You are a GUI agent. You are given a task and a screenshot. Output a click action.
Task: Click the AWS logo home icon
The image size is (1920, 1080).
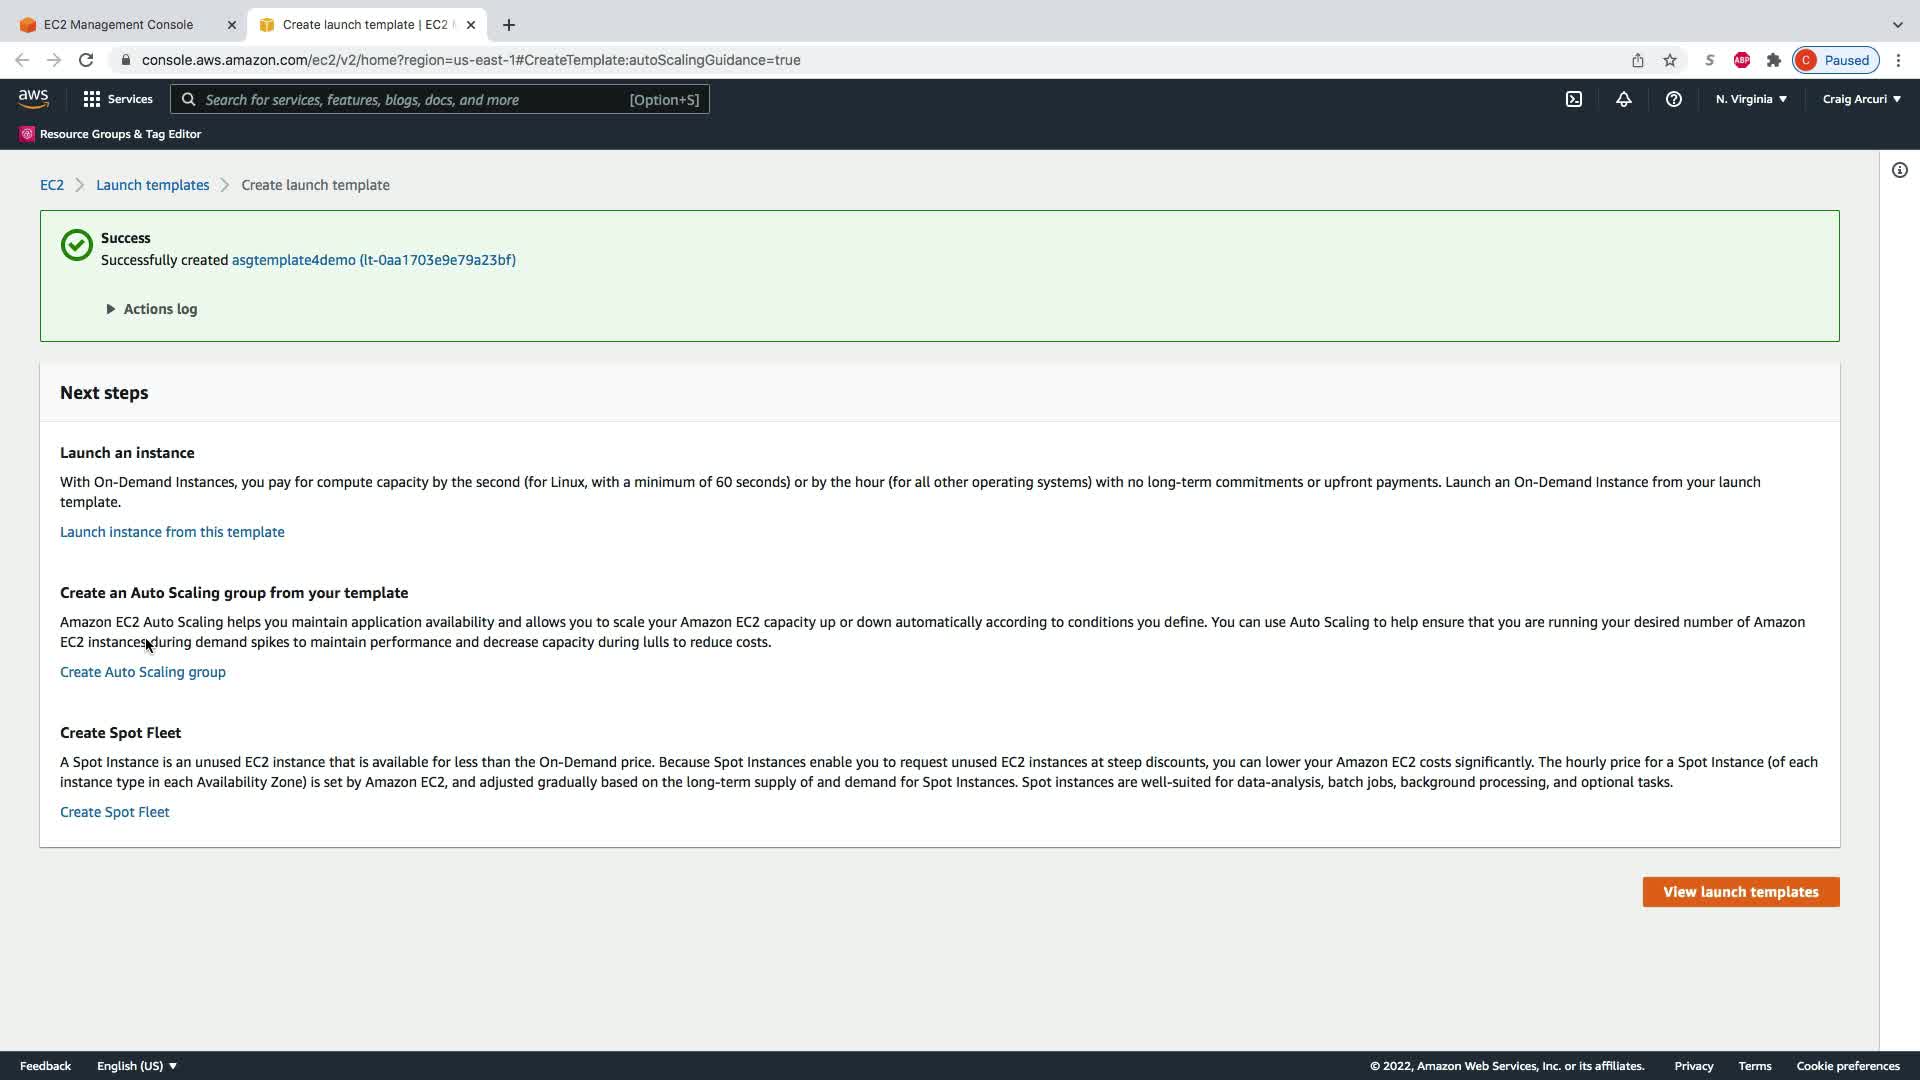point(33,98)
